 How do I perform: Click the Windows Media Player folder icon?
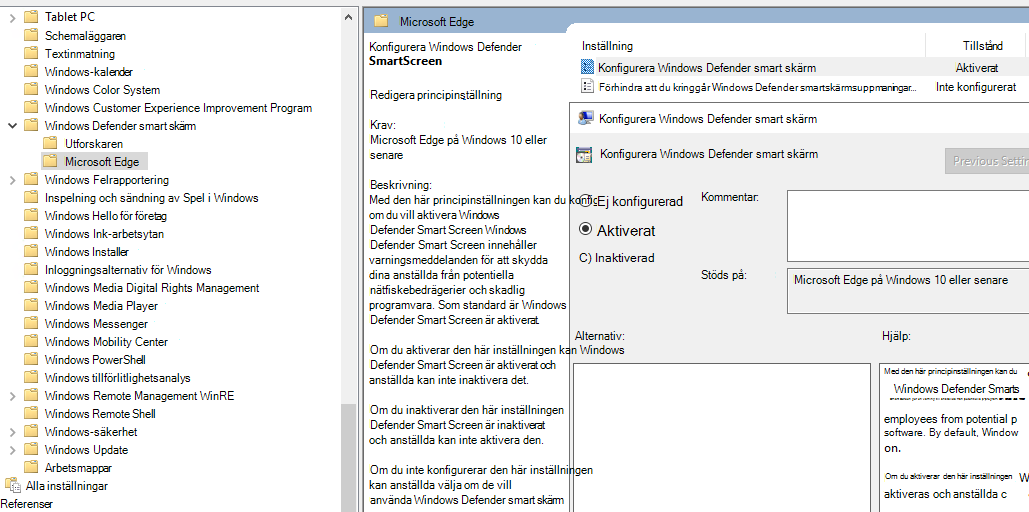[31, 305]
